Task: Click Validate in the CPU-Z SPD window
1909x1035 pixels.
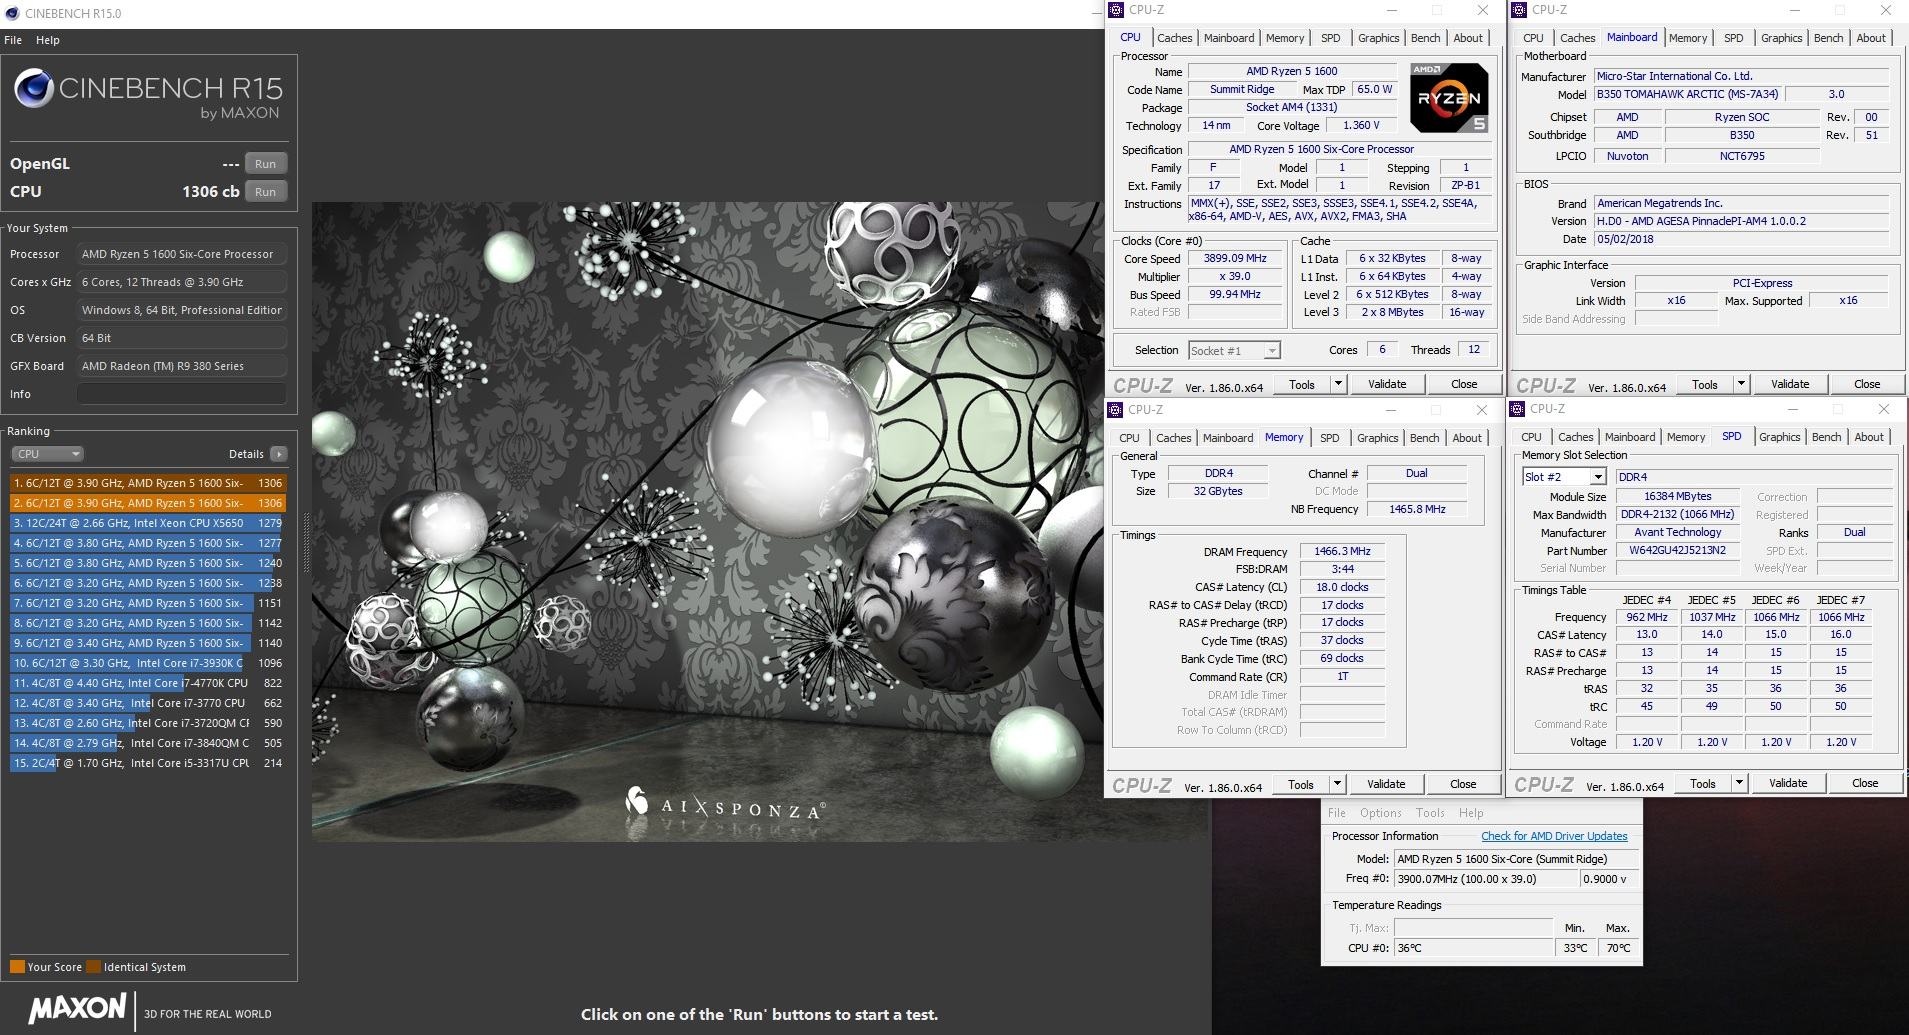Action: [1788, 783]
